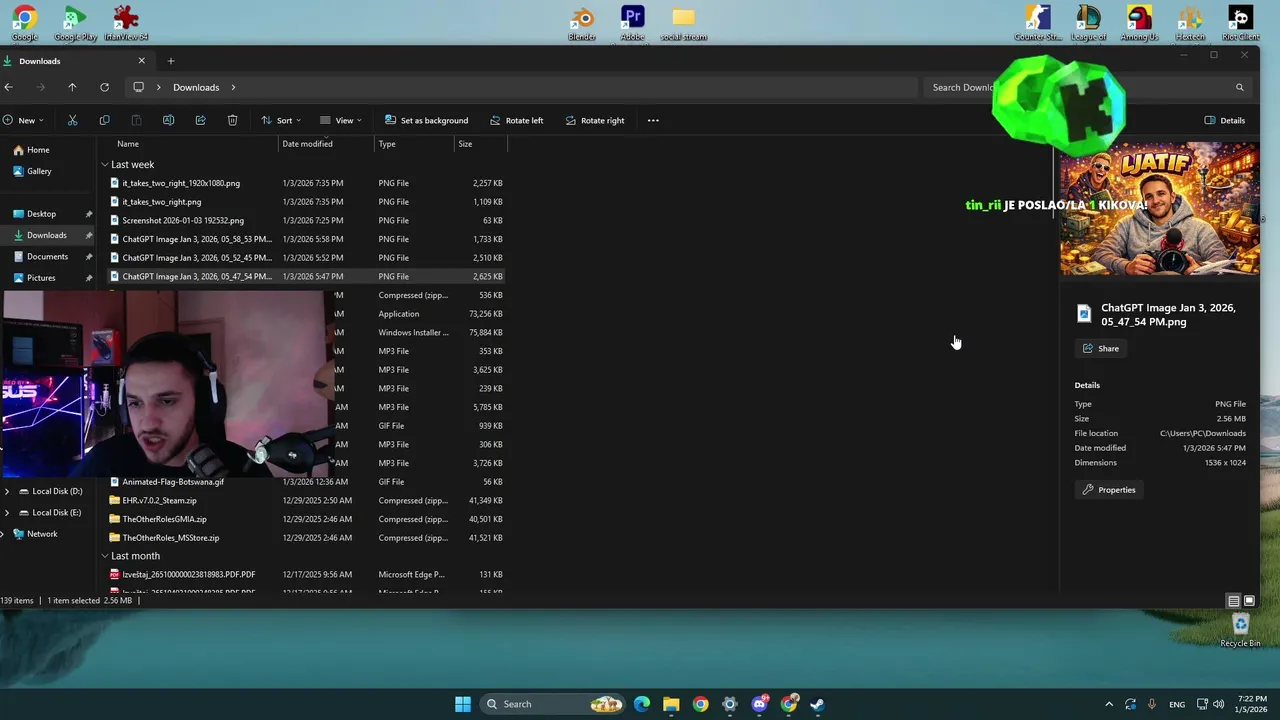The height and width of the screenshot is (720, 1280).
Task: Expand Local Disk (D:) in navigation pane
Action: (x=7, y=491)
